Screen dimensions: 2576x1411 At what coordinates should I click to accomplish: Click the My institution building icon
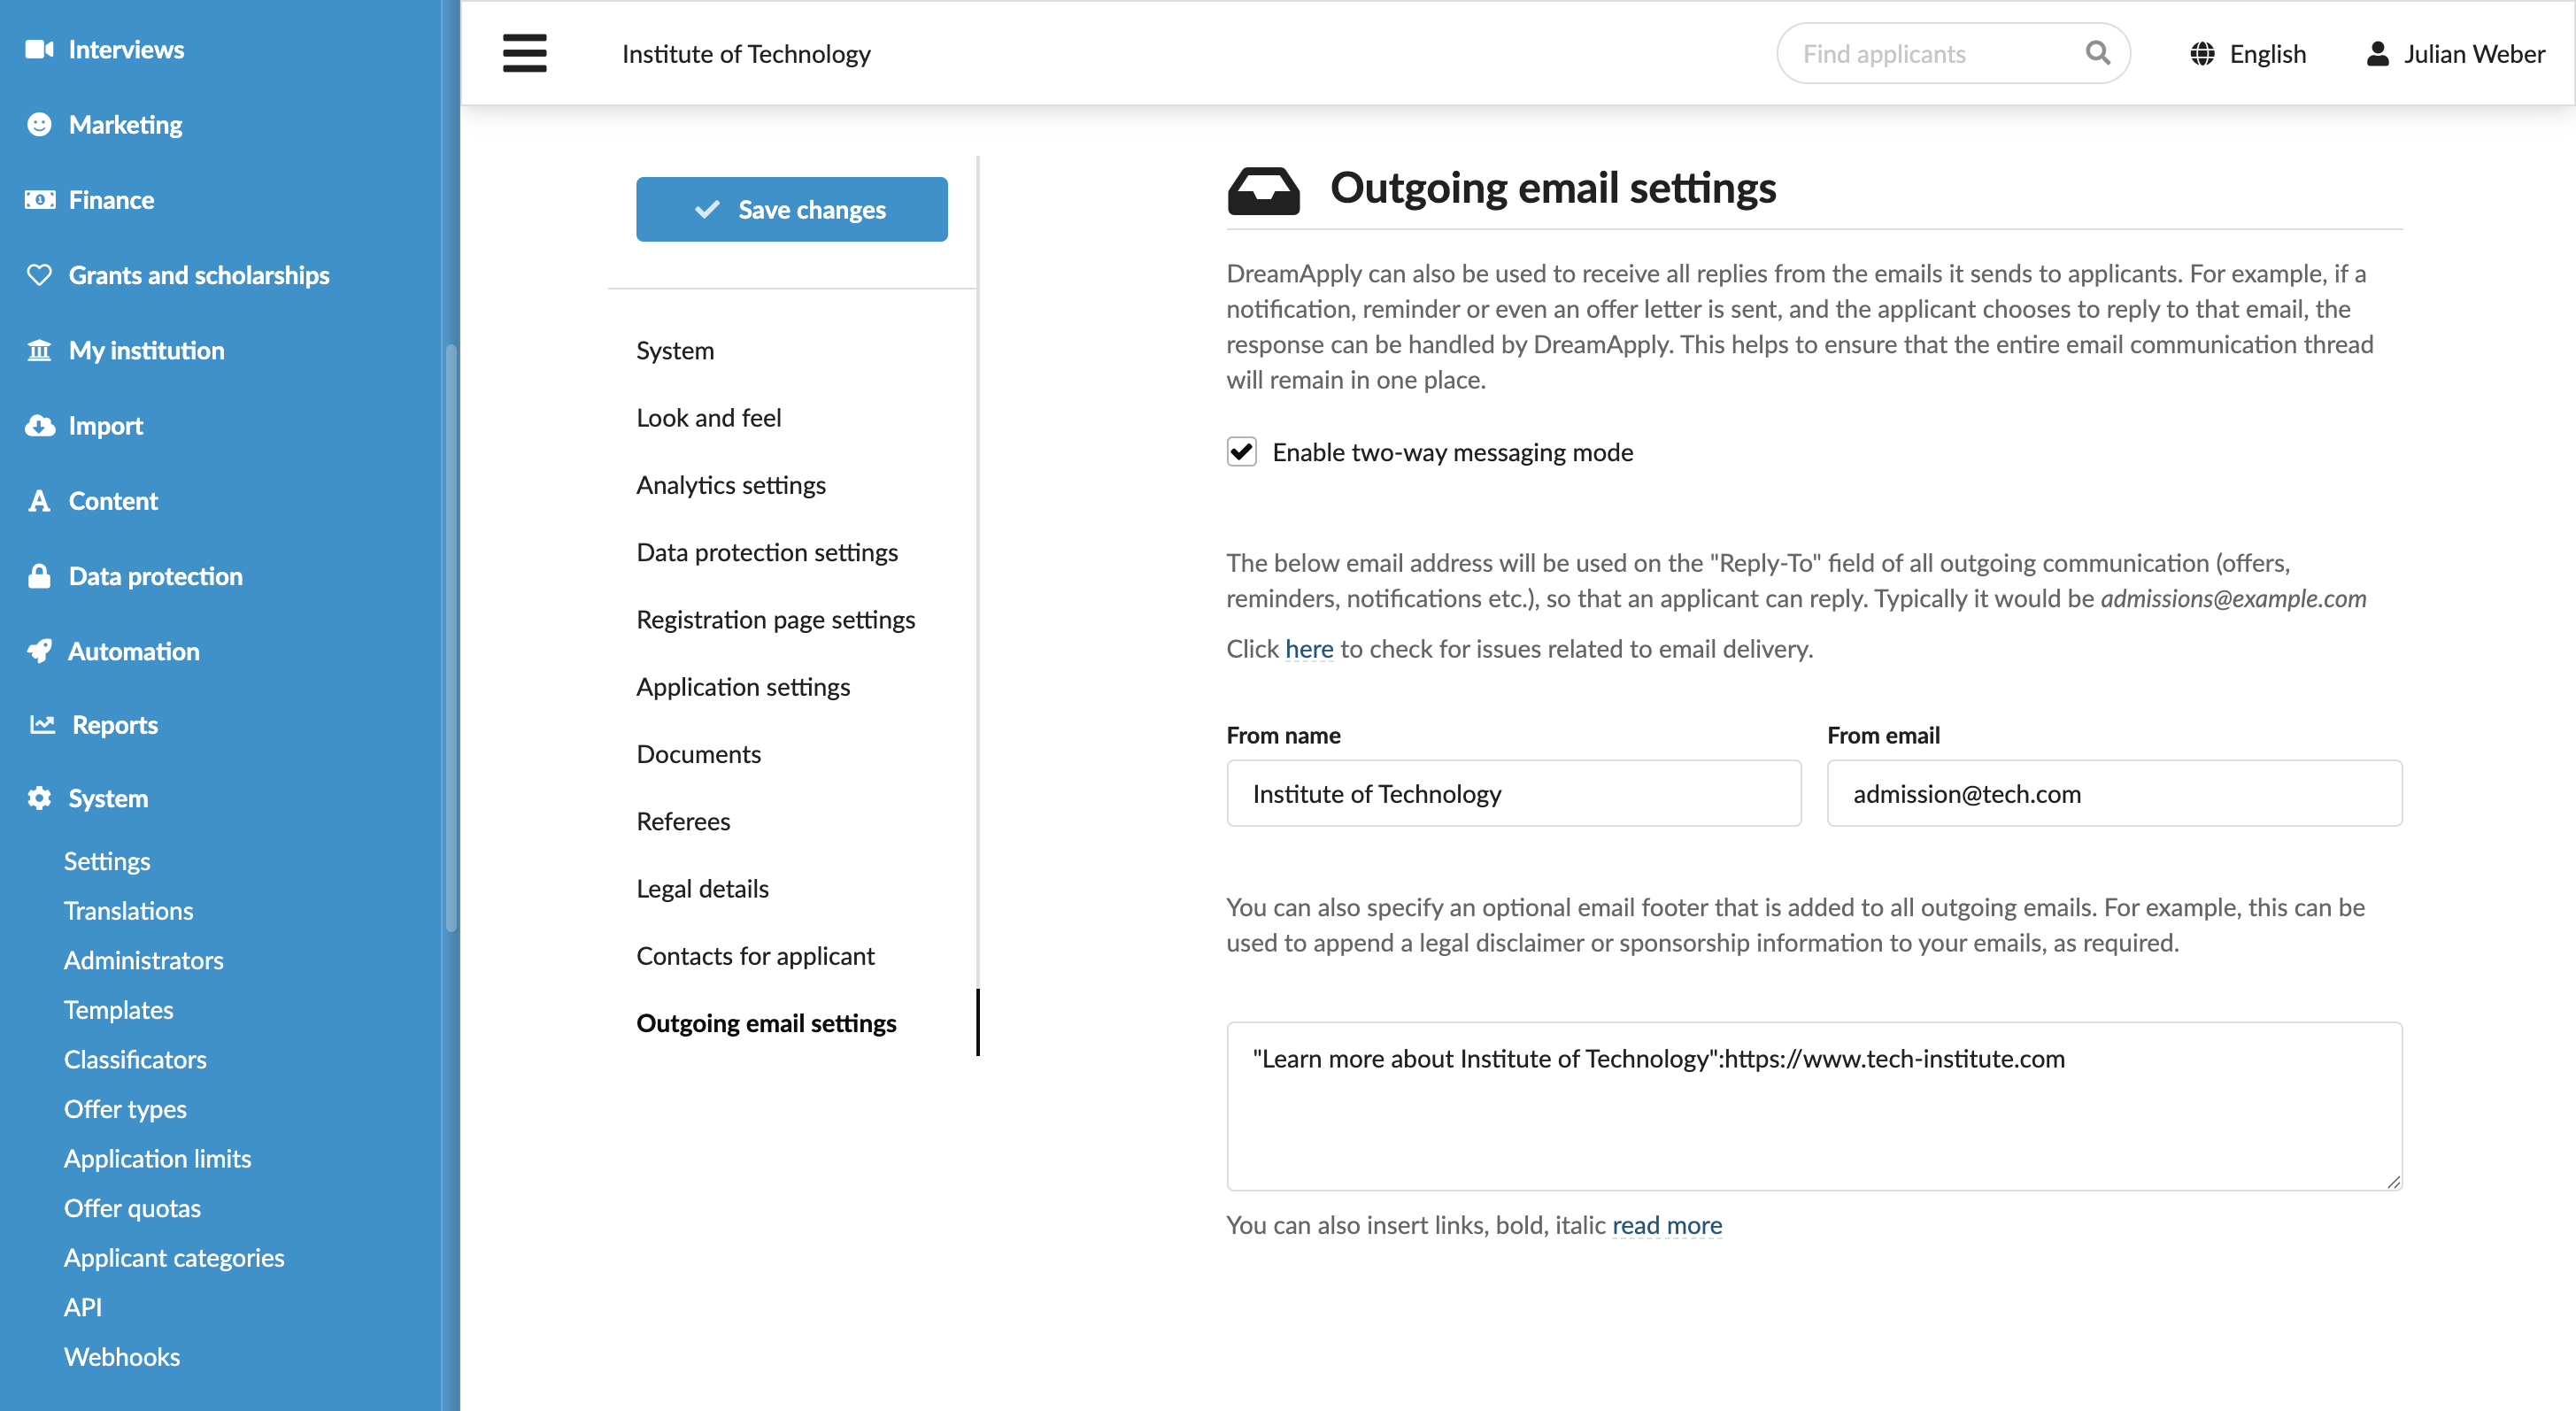[39, 350]
